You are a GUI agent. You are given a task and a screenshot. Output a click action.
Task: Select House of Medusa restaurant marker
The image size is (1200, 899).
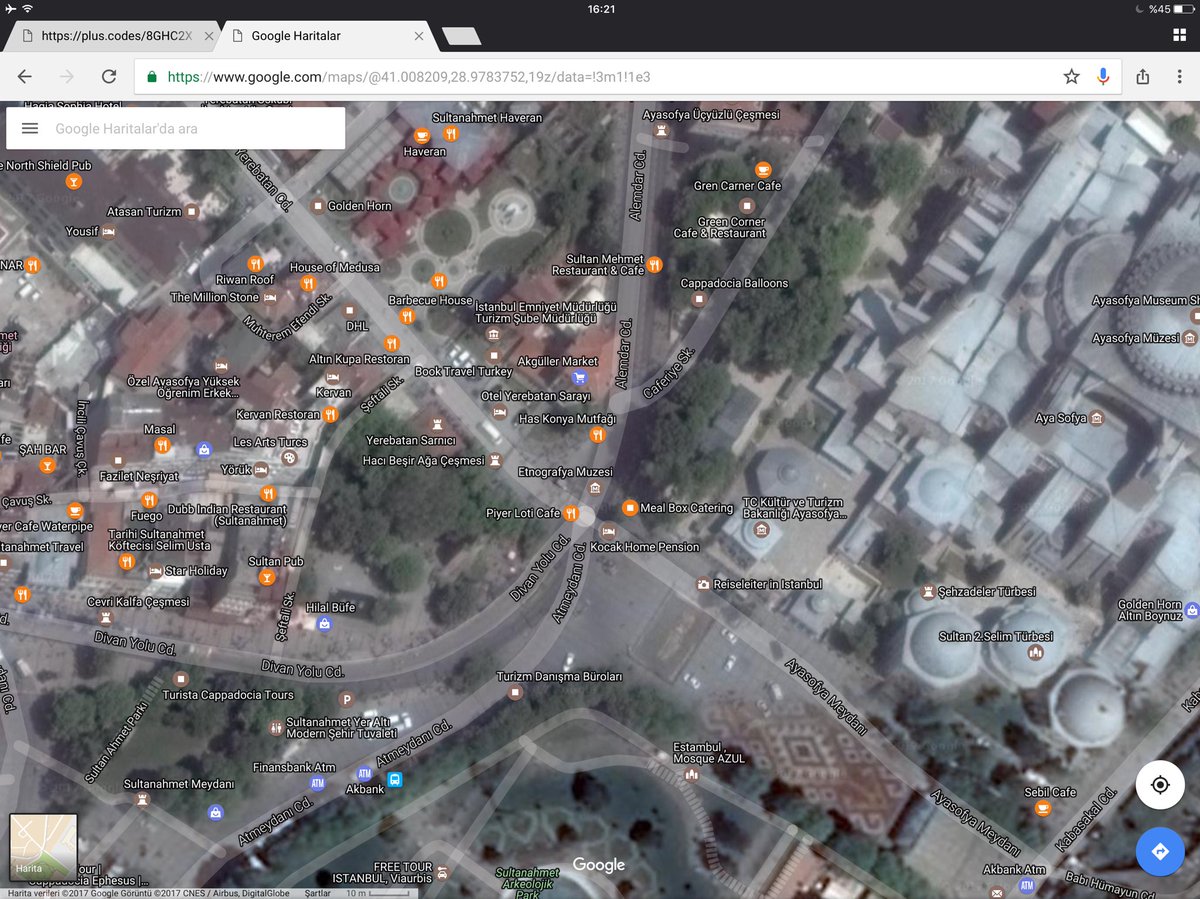point(308,283)
